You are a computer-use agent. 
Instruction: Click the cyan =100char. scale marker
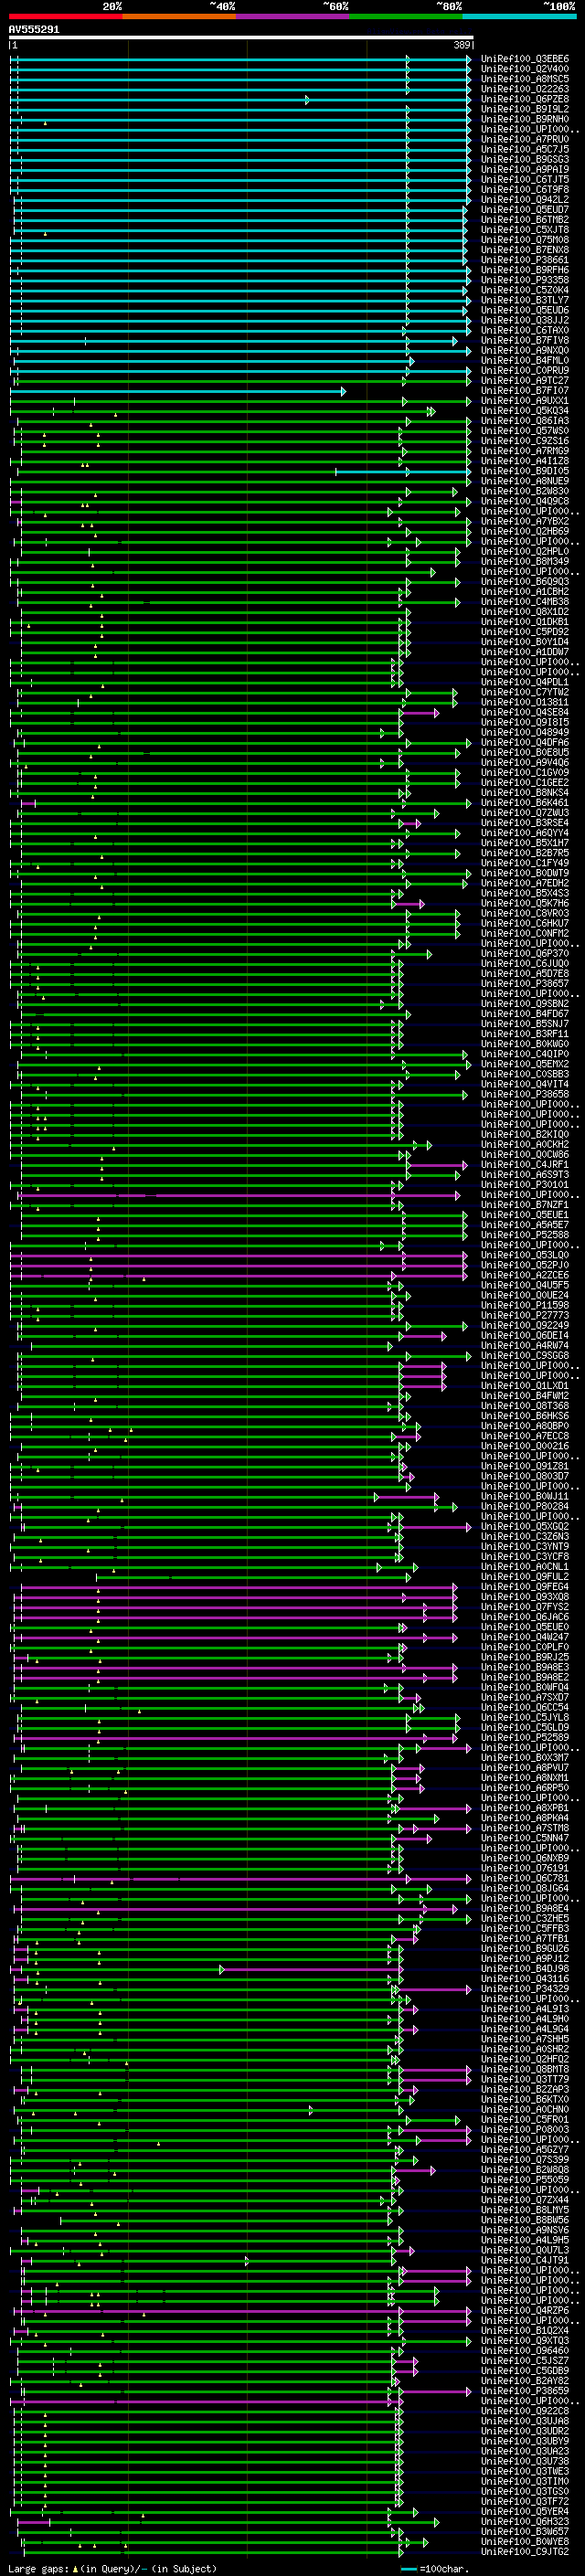(x=409, y=2569)
